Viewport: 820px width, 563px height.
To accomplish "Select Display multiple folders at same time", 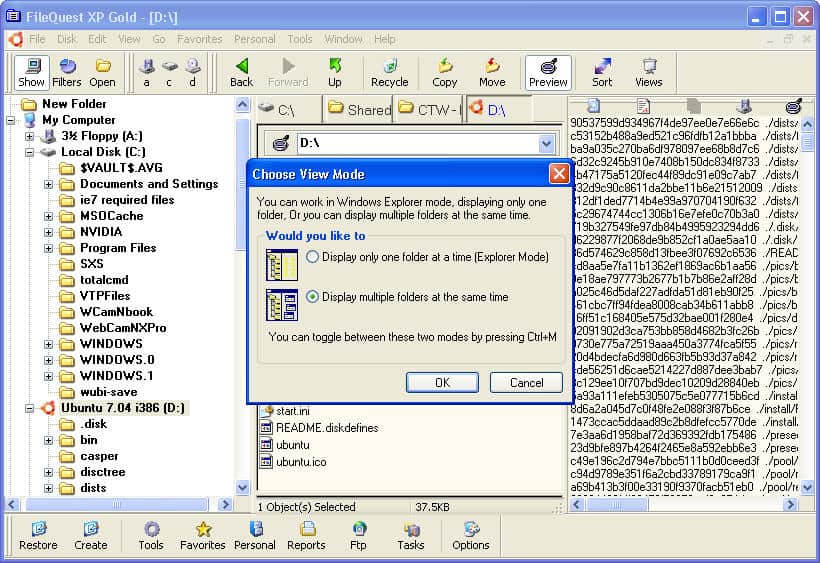I will coord(313,297).
